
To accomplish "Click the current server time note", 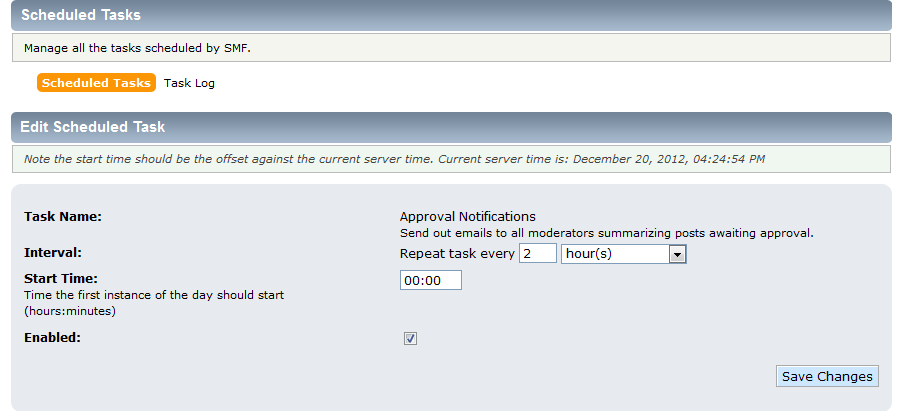I will point(451,159).
